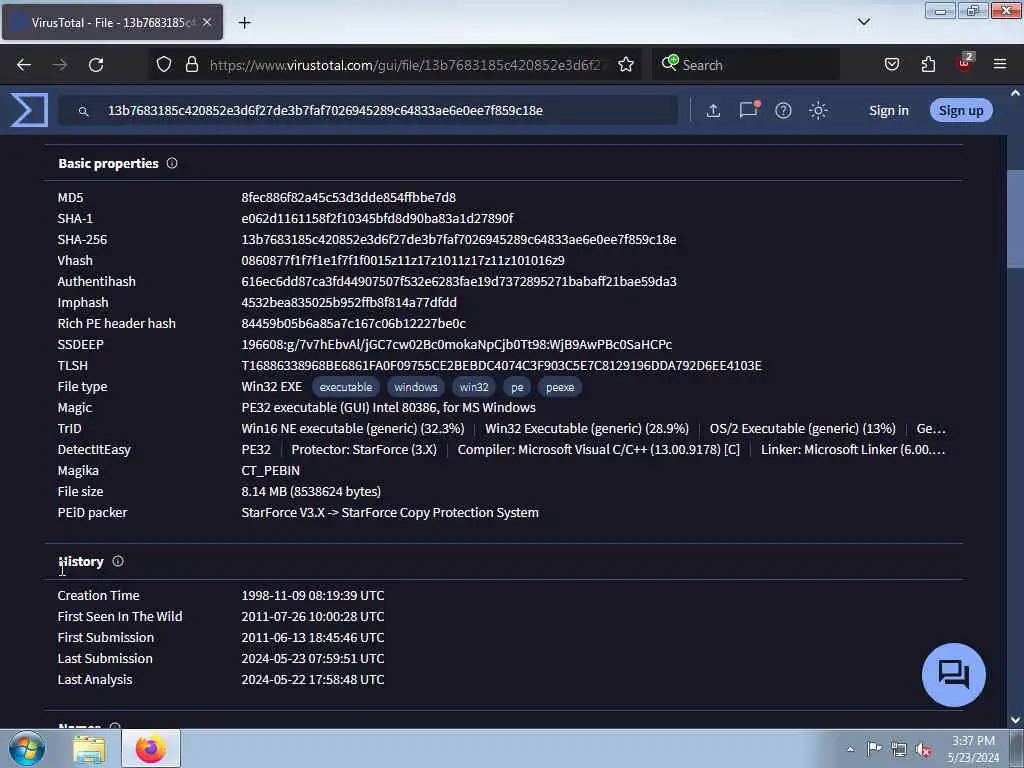
Task: Click the VirusTotal logo icon
Action: (x=29, y=110)
